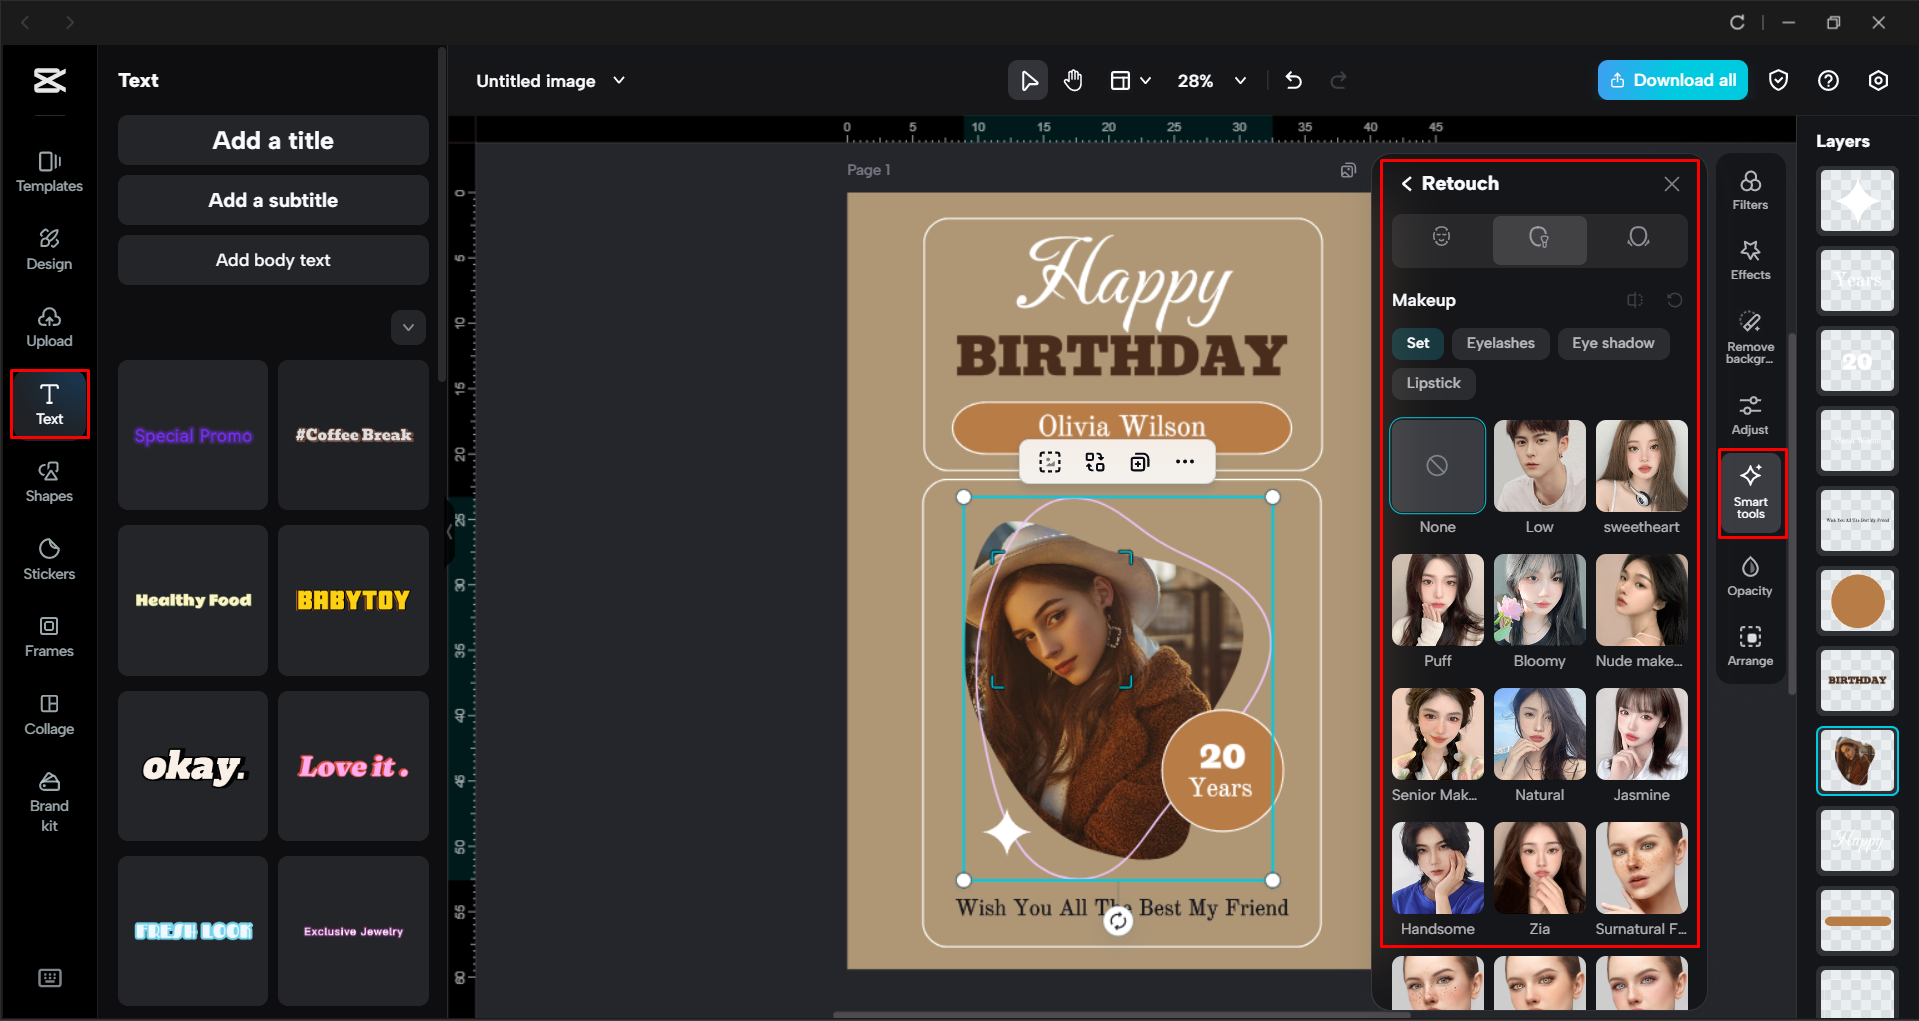Apply the Puff makeup preset

click(1437, 599)
